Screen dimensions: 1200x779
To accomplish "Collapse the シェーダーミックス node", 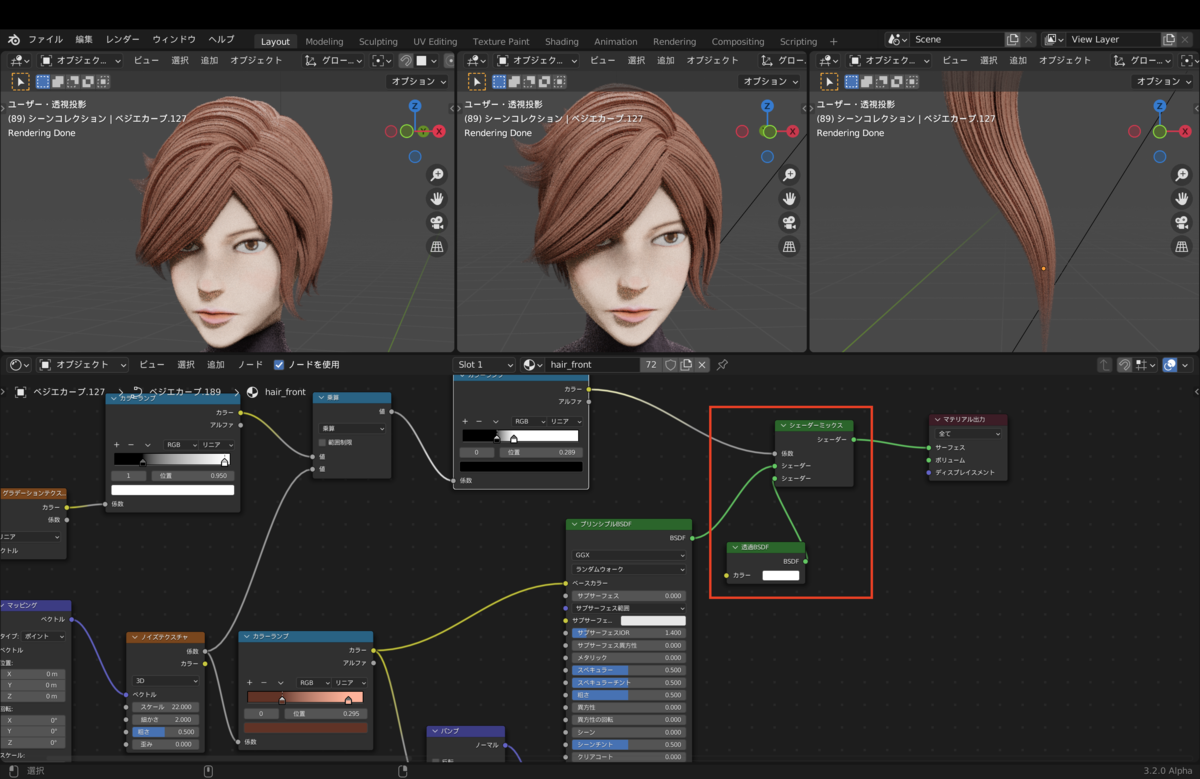I will [784, 426].
